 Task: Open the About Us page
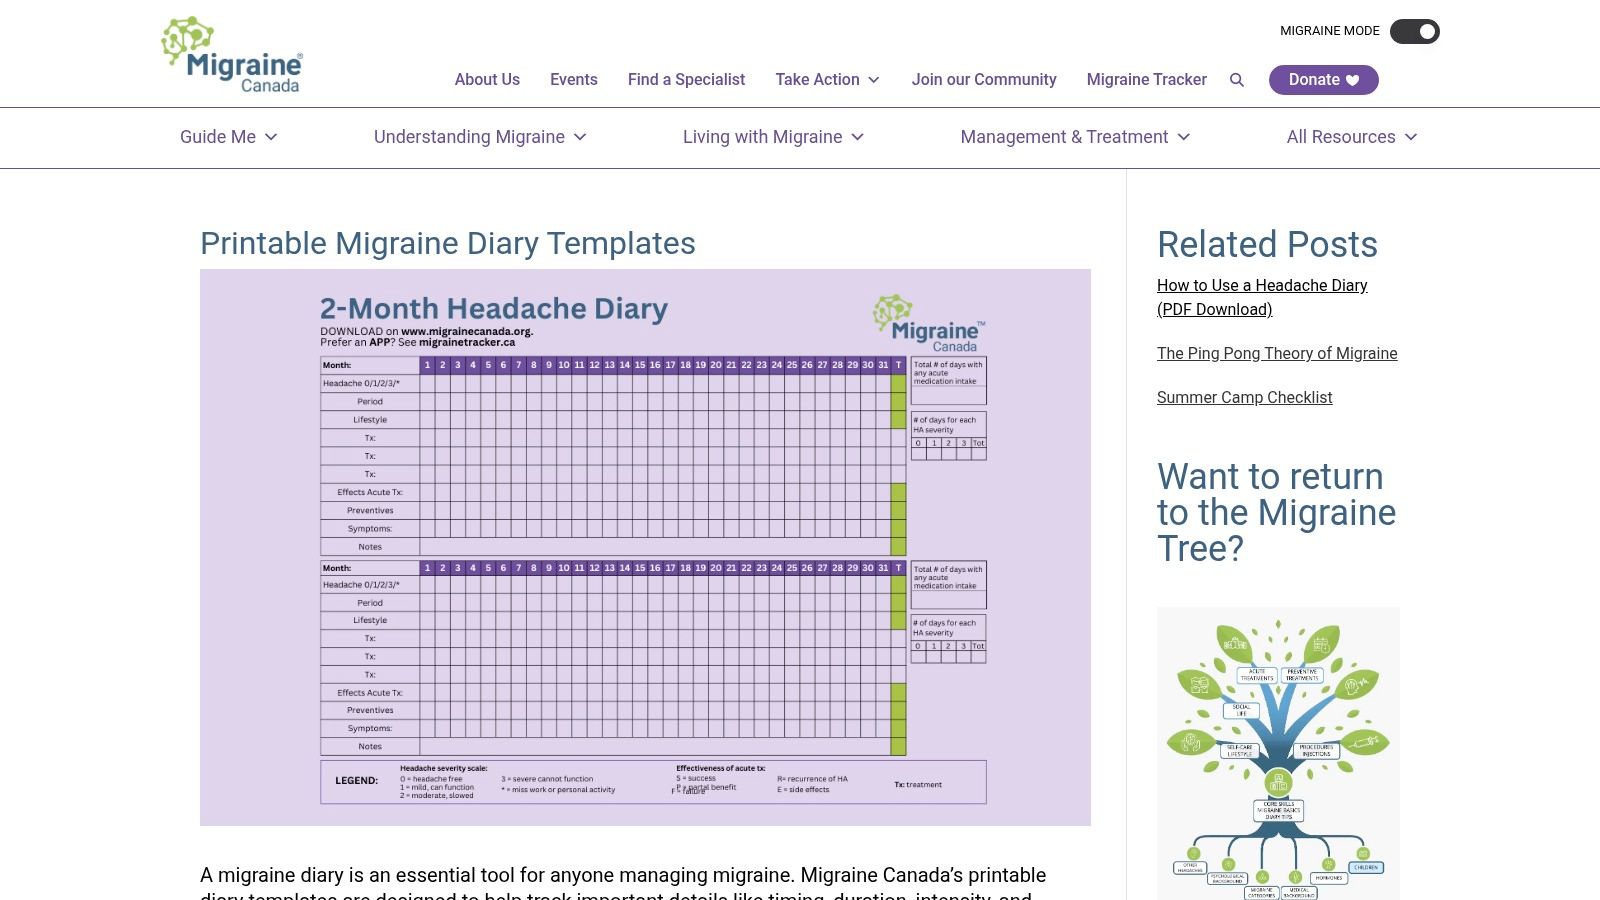tap(487, 80)
